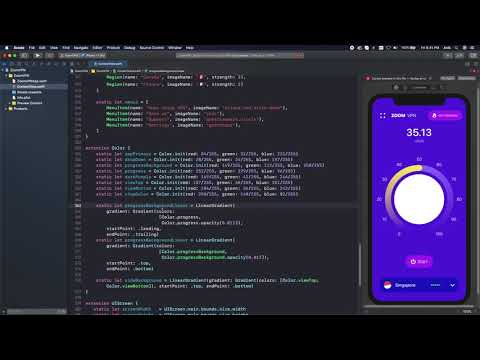Click the editor options button below toolbar

(467, 64)
